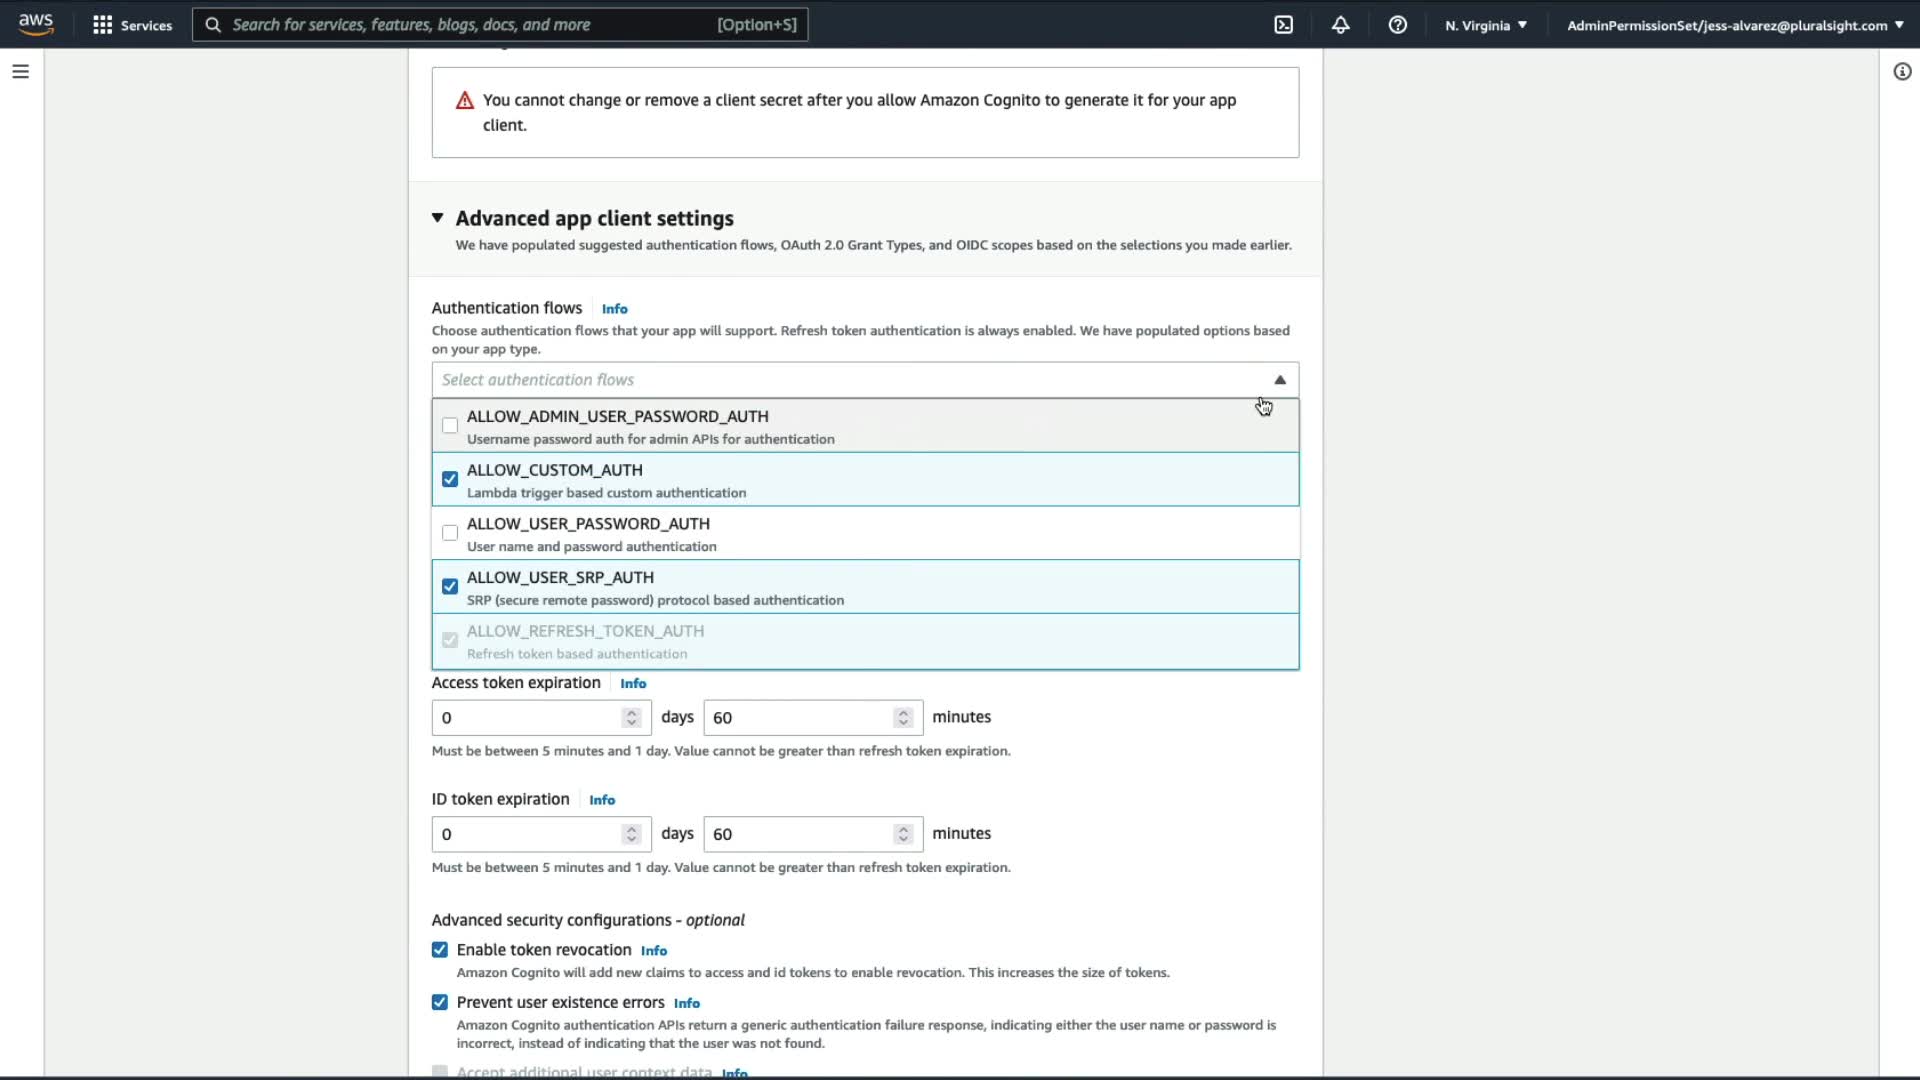Viewport: 1920px width, 1080px height.
Task: Open the right-side info panel icon
Action: click(x=1902, y=72)
